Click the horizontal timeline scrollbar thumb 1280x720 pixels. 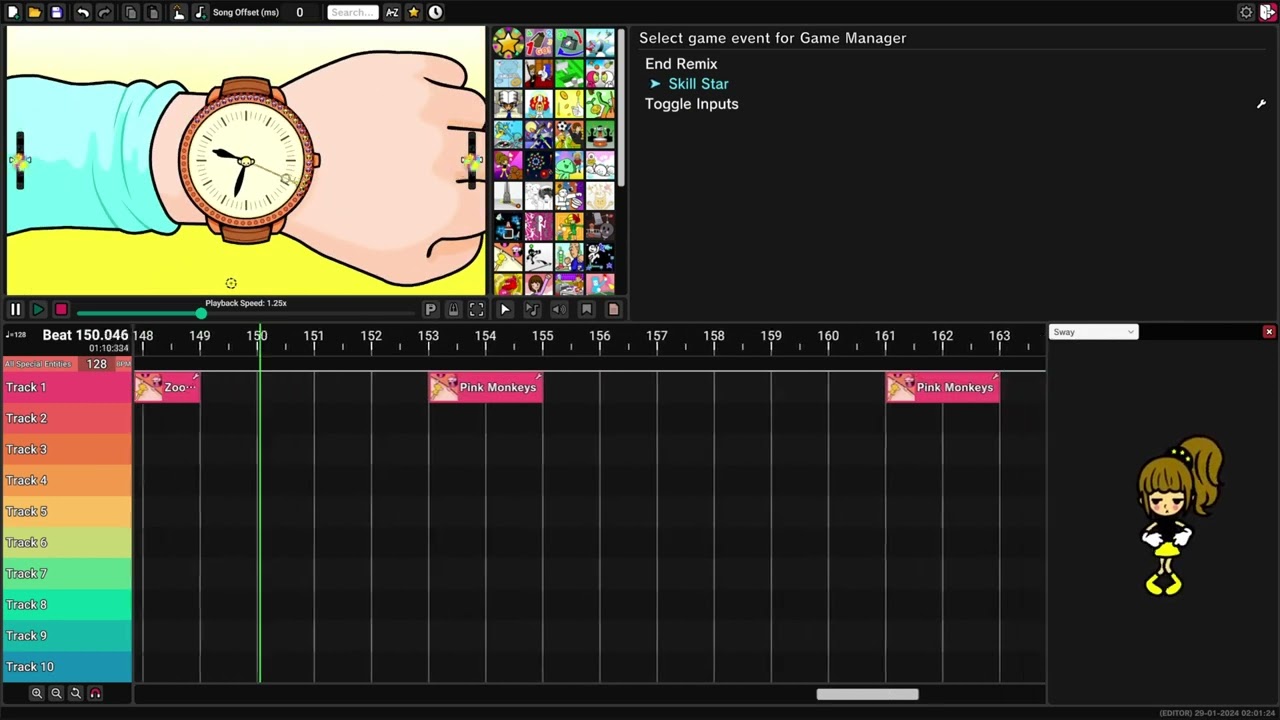click(867, 694)
